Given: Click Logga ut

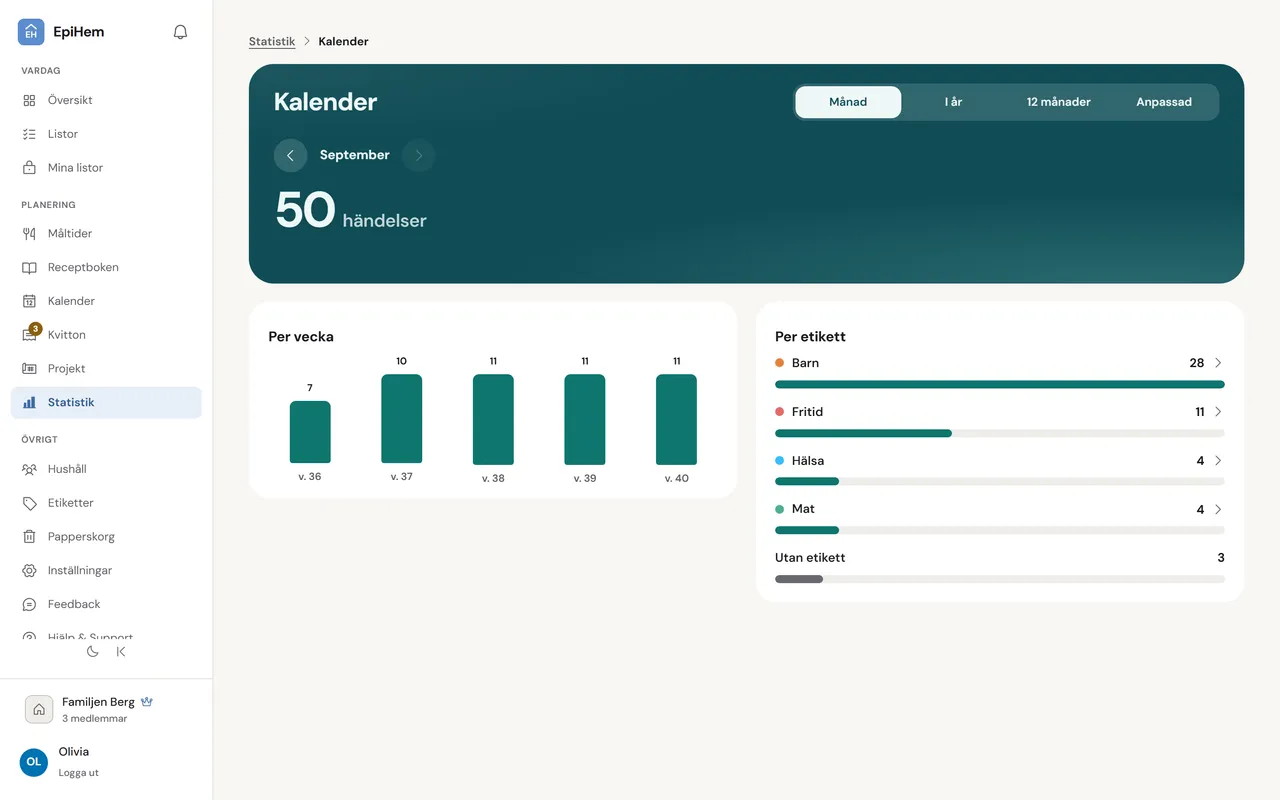Looking at the screenshot, I should click(x=79, y=773).
